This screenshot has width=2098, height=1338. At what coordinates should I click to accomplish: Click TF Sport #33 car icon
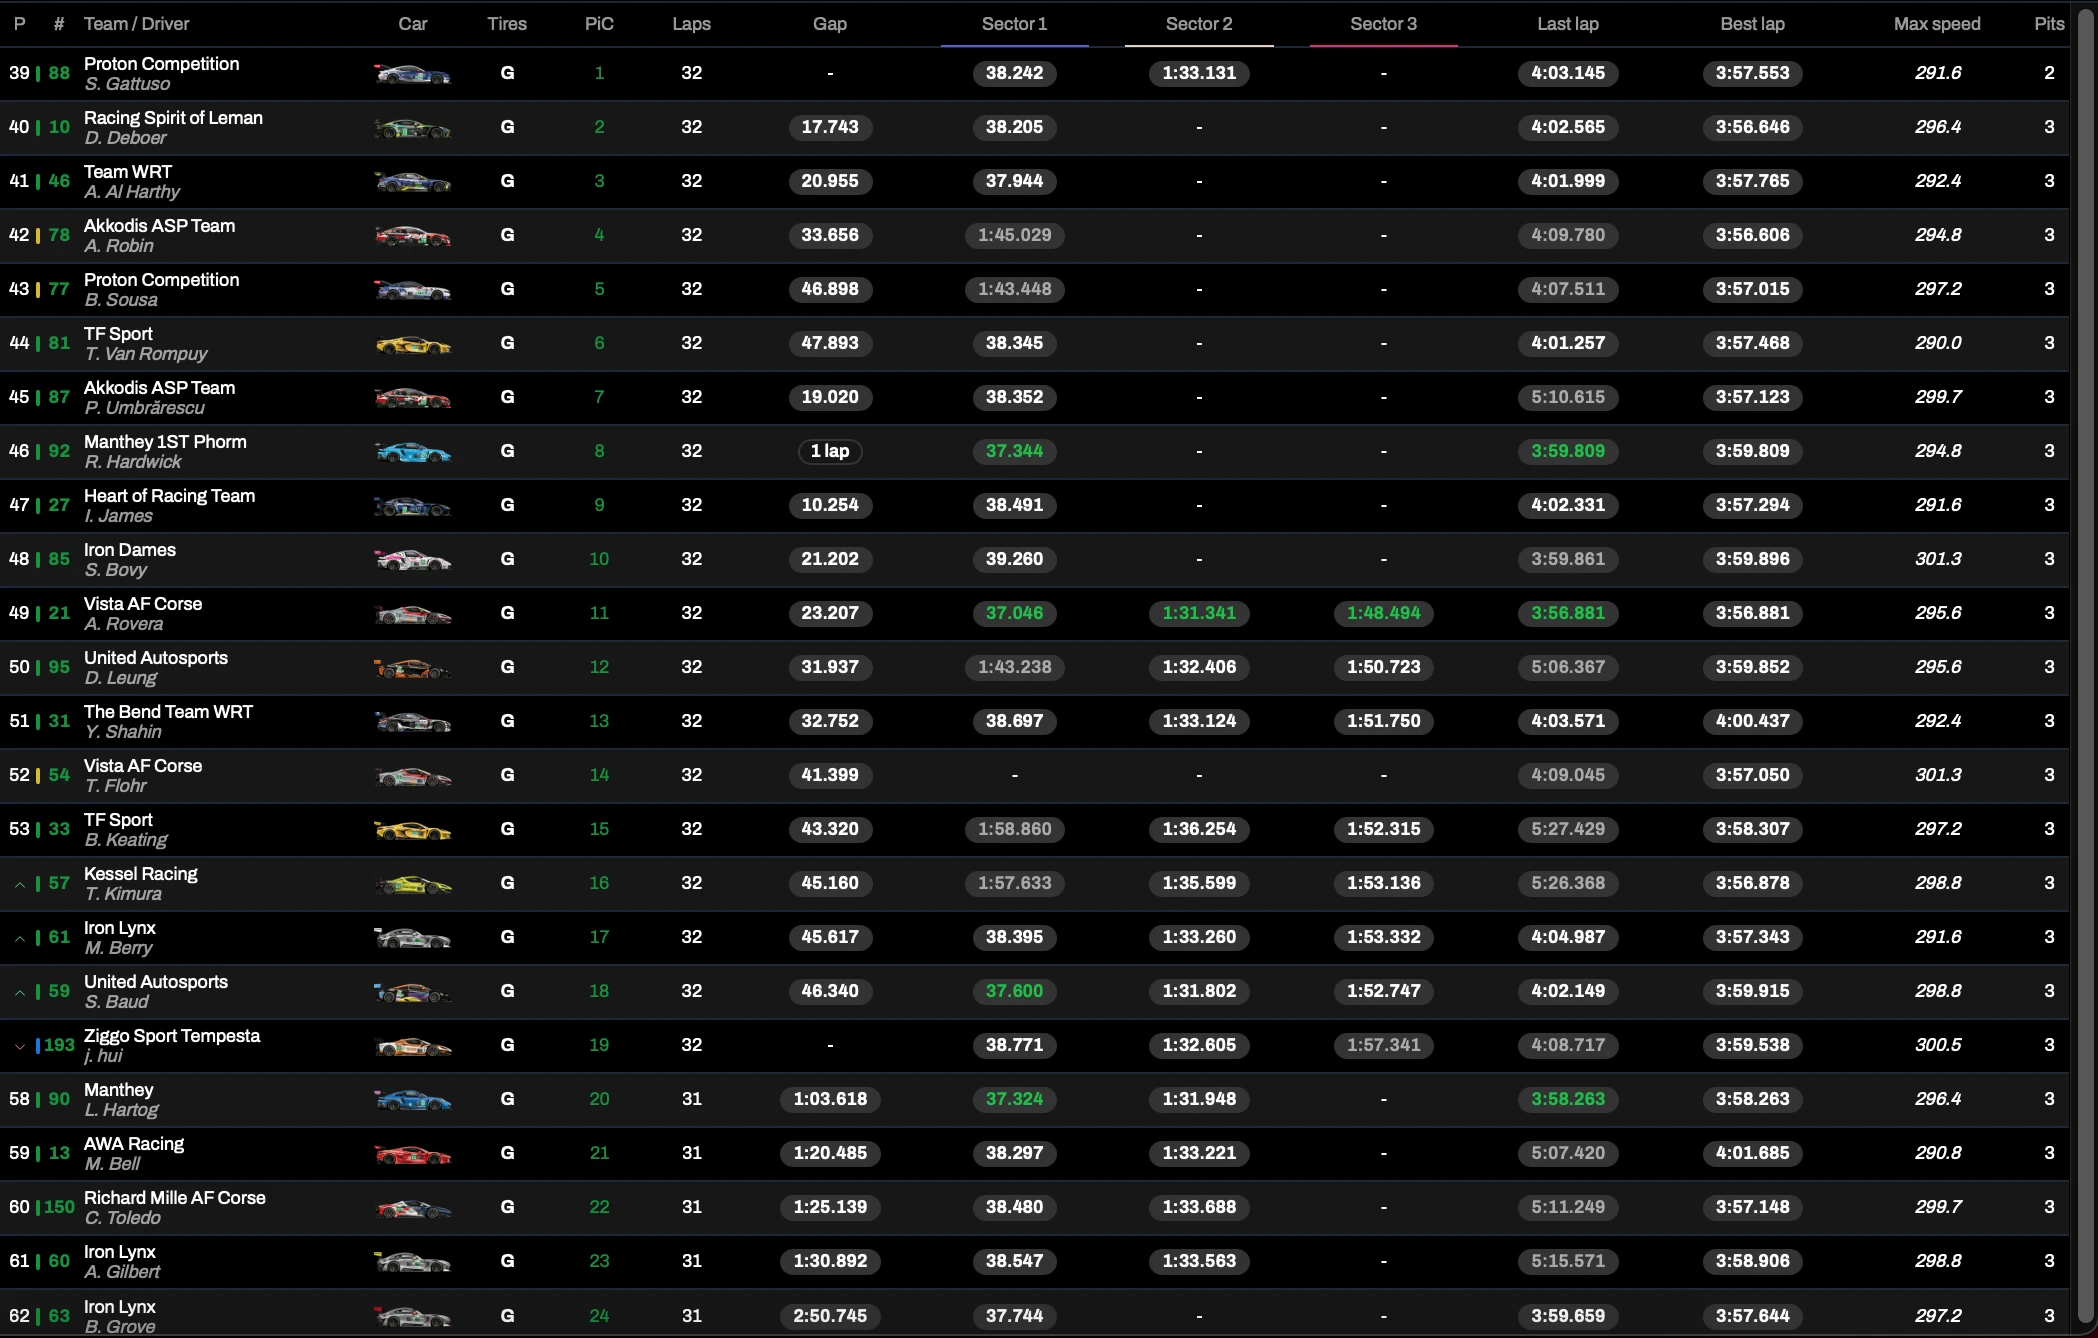412,829
